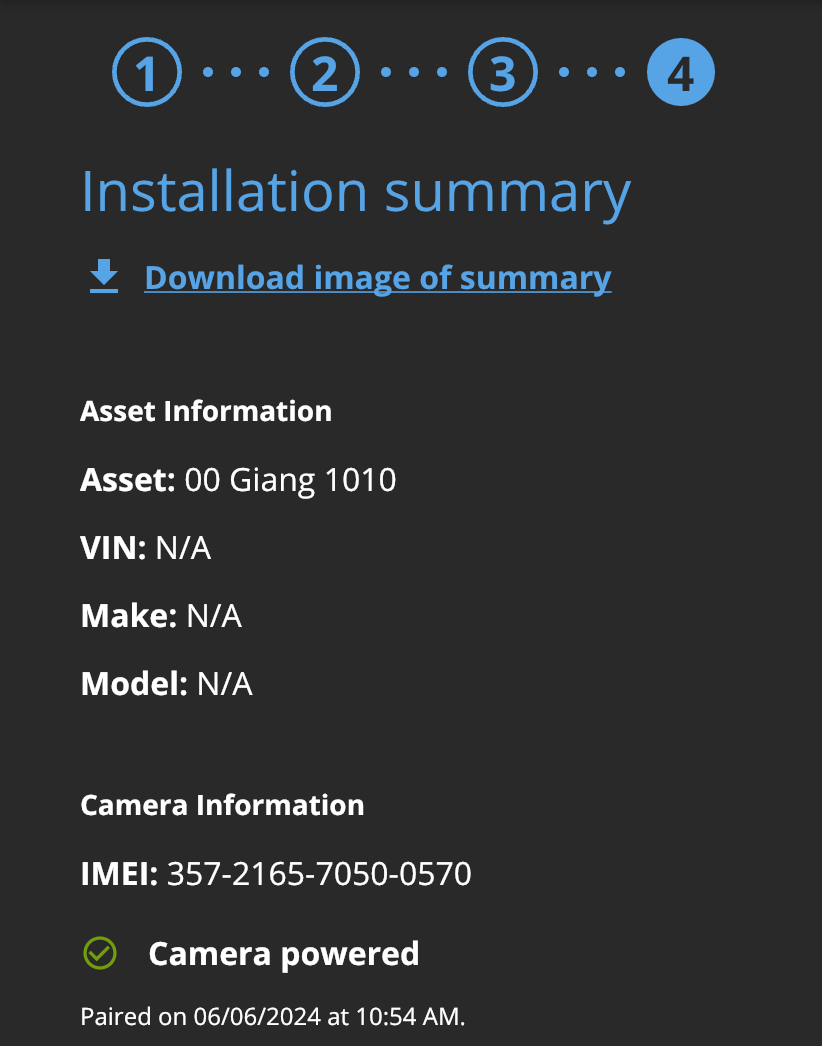Select the Paired on 06/06/2024 text
The width and height of the screenshot is (822, 1046).
point(272,1017)
